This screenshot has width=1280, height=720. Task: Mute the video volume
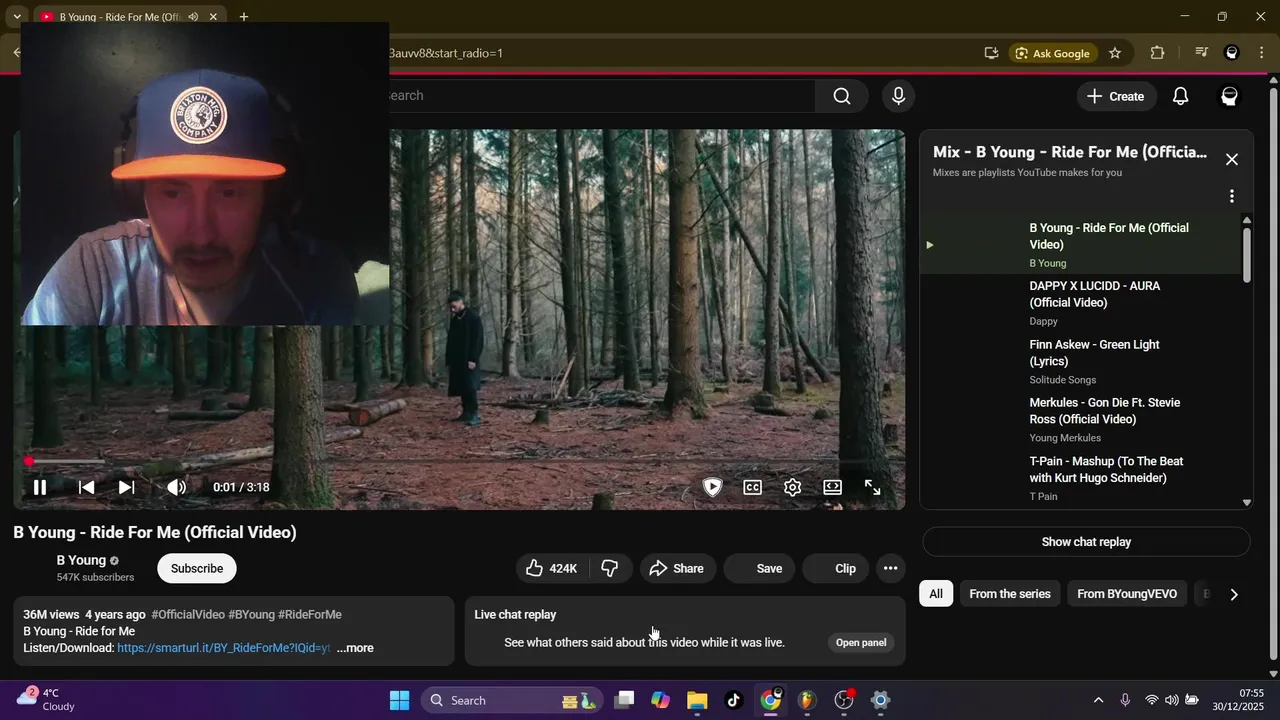click(x=176, y=487)
